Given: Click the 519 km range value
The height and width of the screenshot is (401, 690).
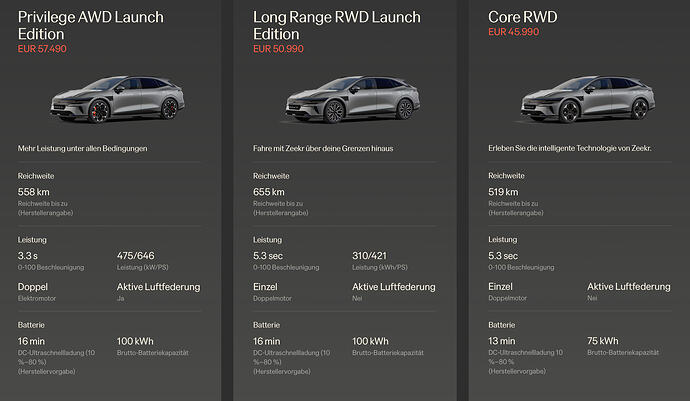Looking at the screenshot, I should pyautogui.click(x=504, y=192).
